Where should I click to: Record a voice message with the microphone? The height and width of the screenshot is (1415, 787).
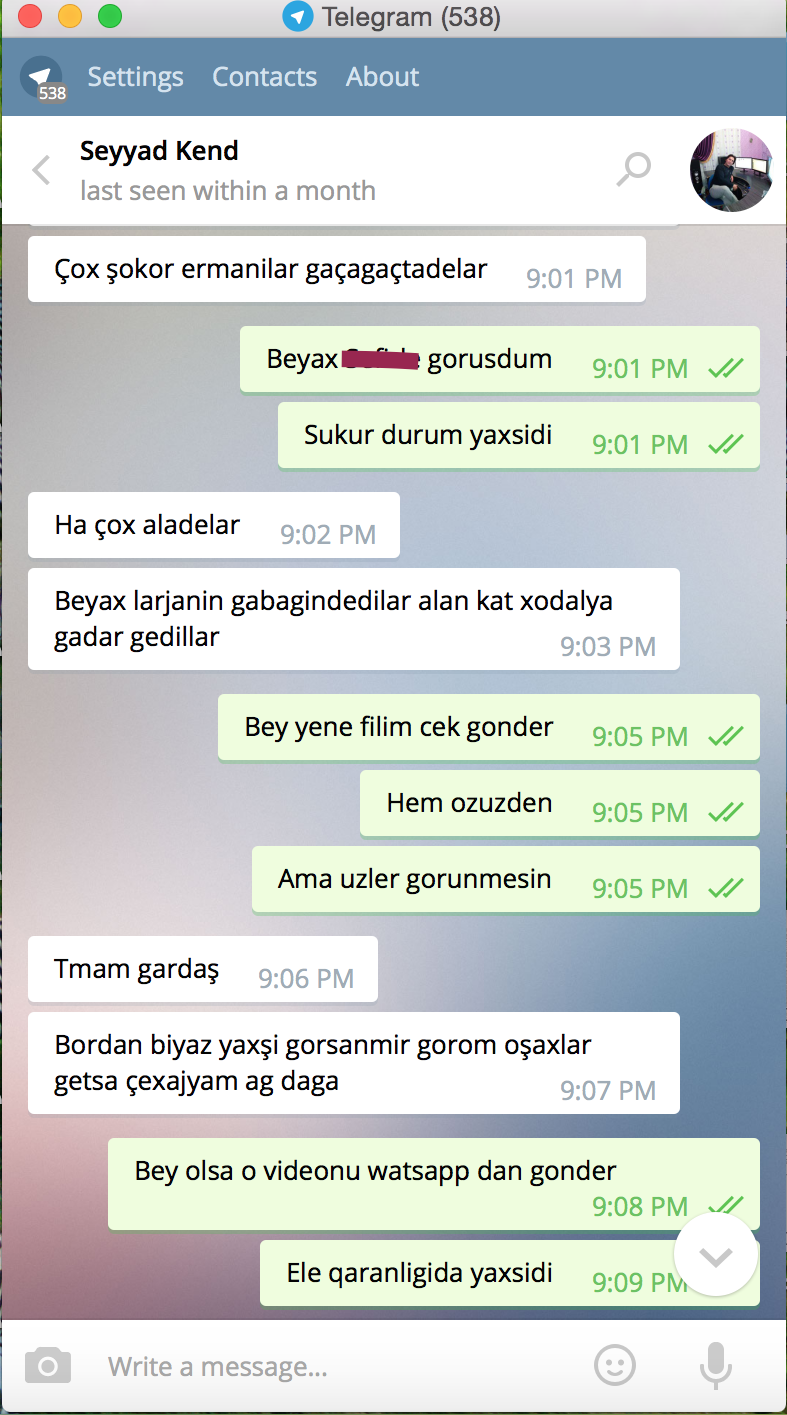pos(715,1365)
